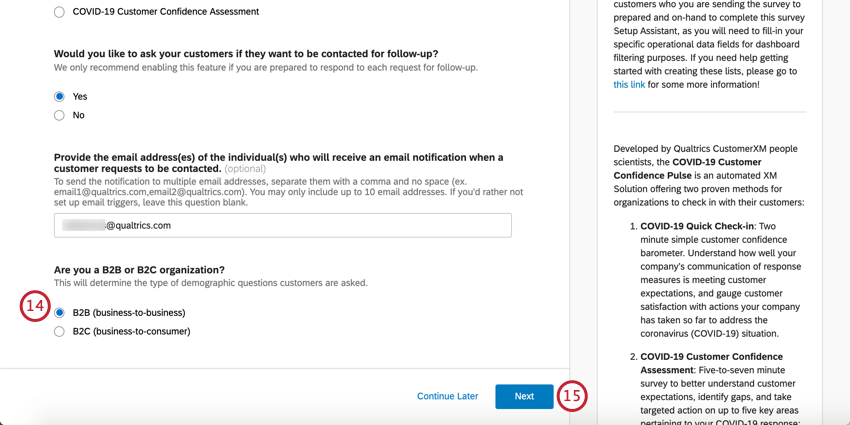
Task: Select B2C (business-to-consumer) option
Action: [x=59, y=332]
